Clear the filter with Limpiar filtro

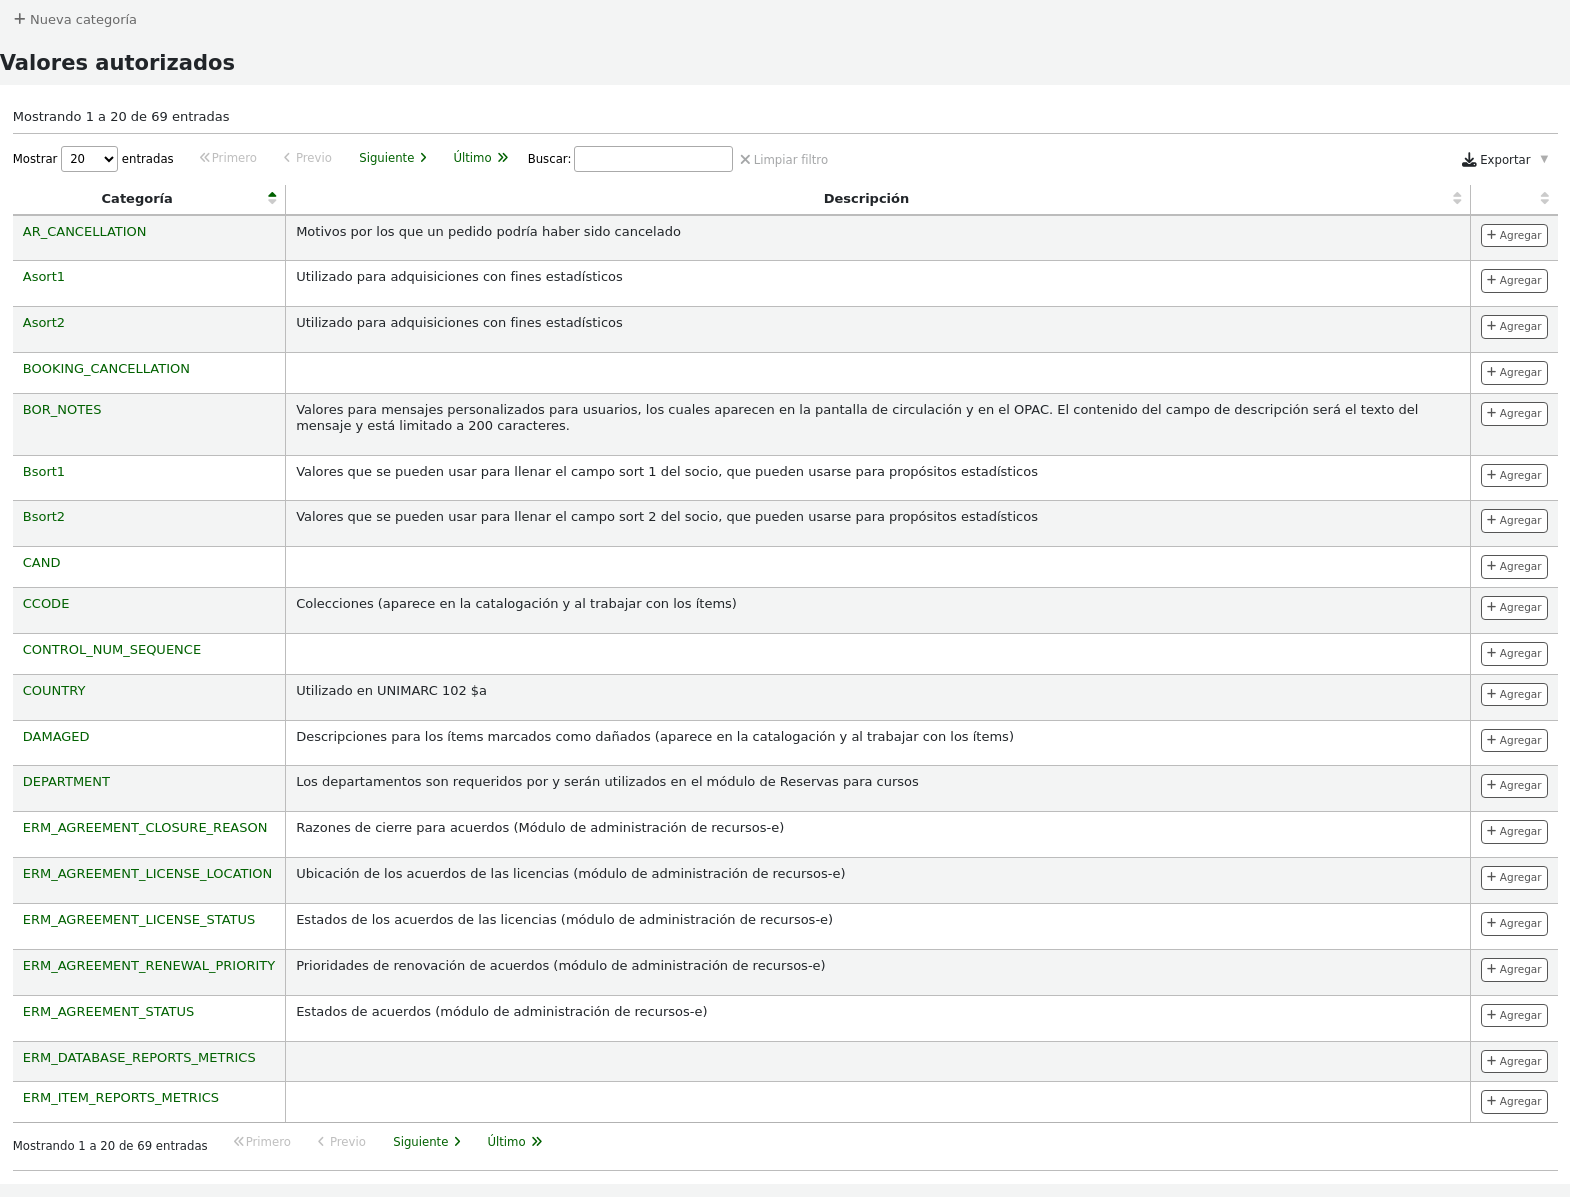tap(784, 160)
